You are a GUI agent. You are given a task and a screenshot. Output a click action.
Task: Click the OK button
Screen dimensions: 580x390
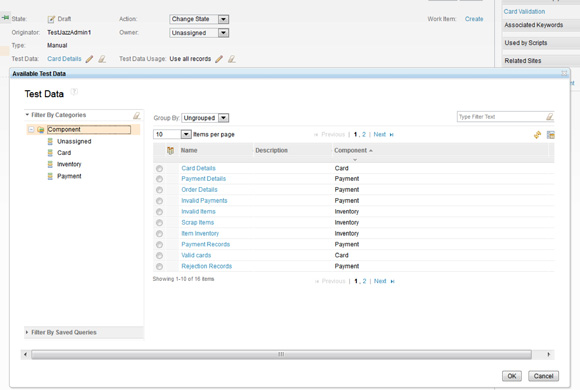(512, 376)
